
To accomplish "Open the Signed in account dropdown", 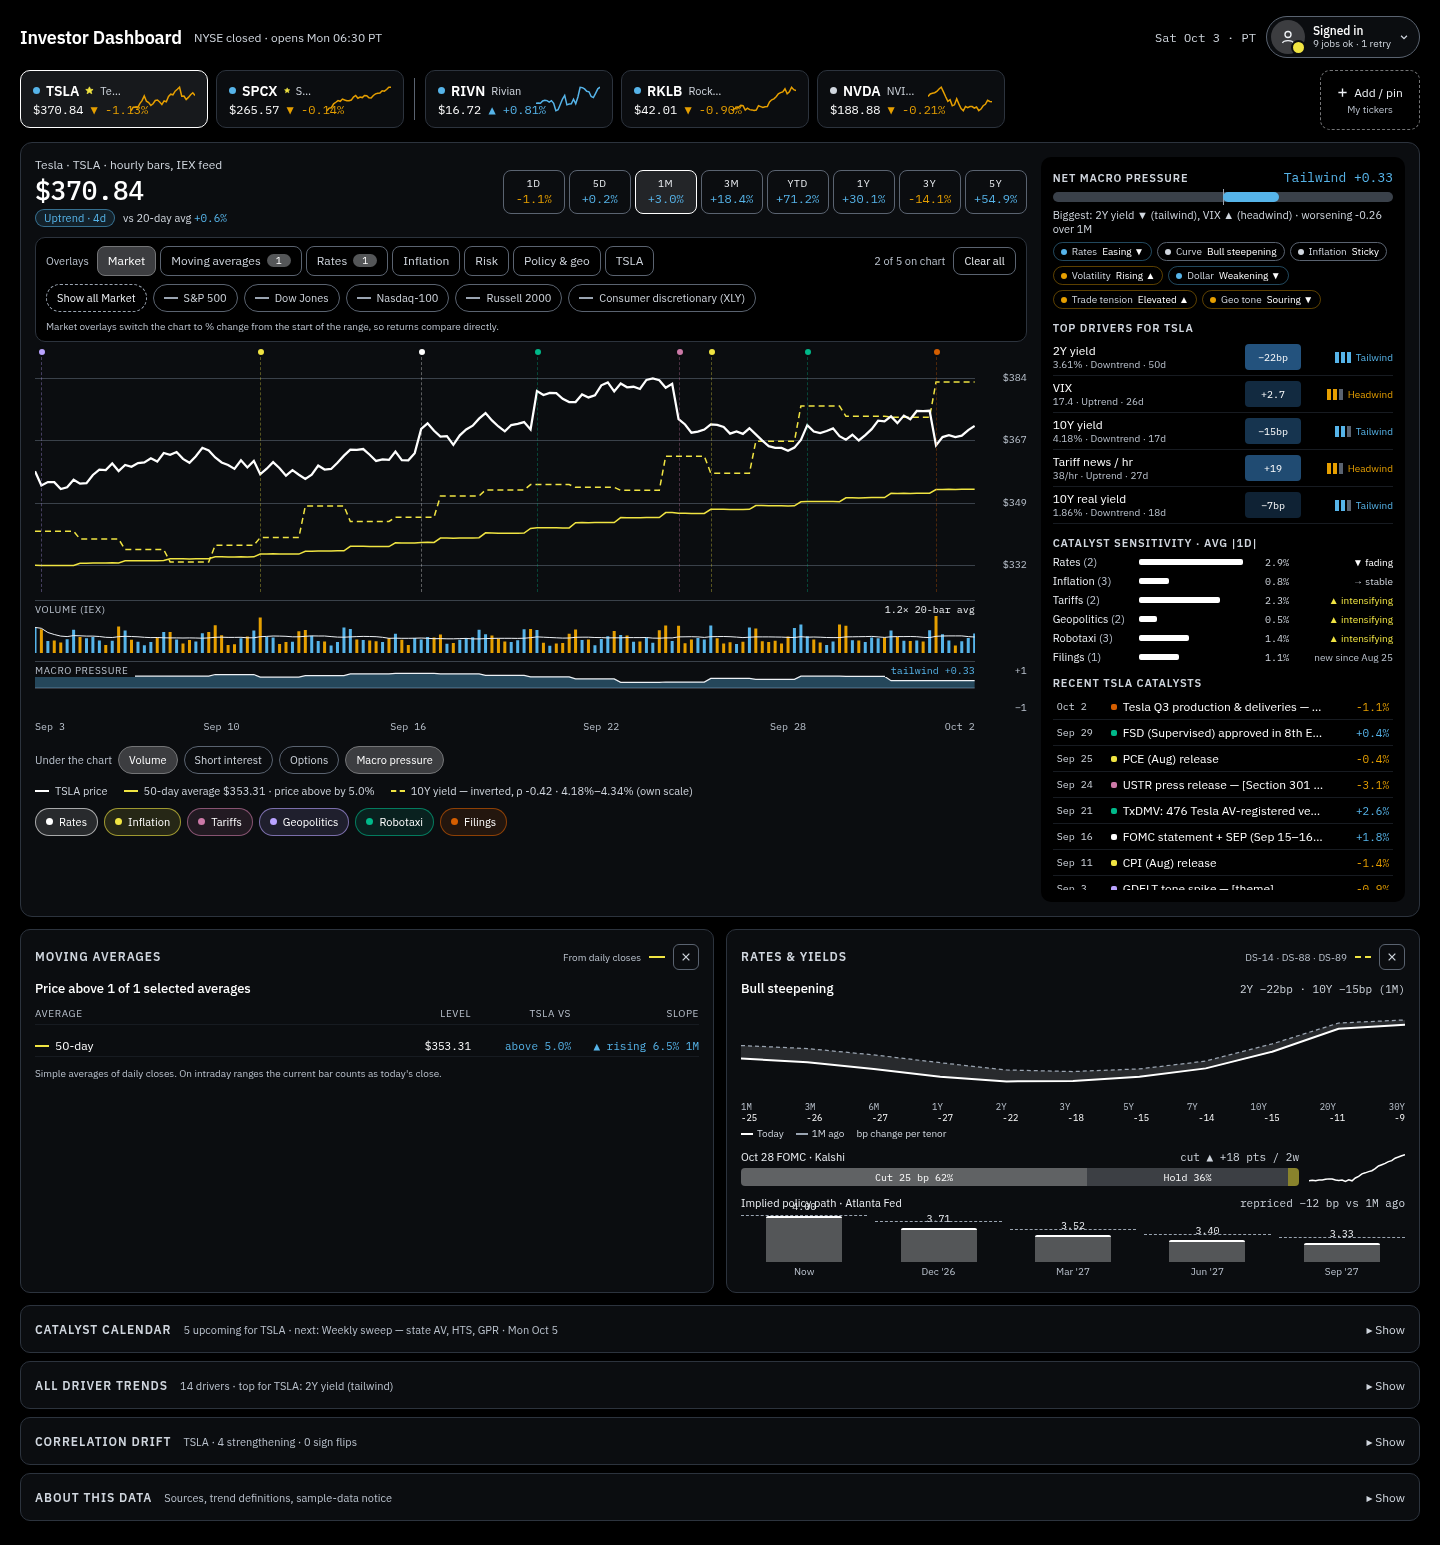I will pyautogui.click(x=1343, y=37).
